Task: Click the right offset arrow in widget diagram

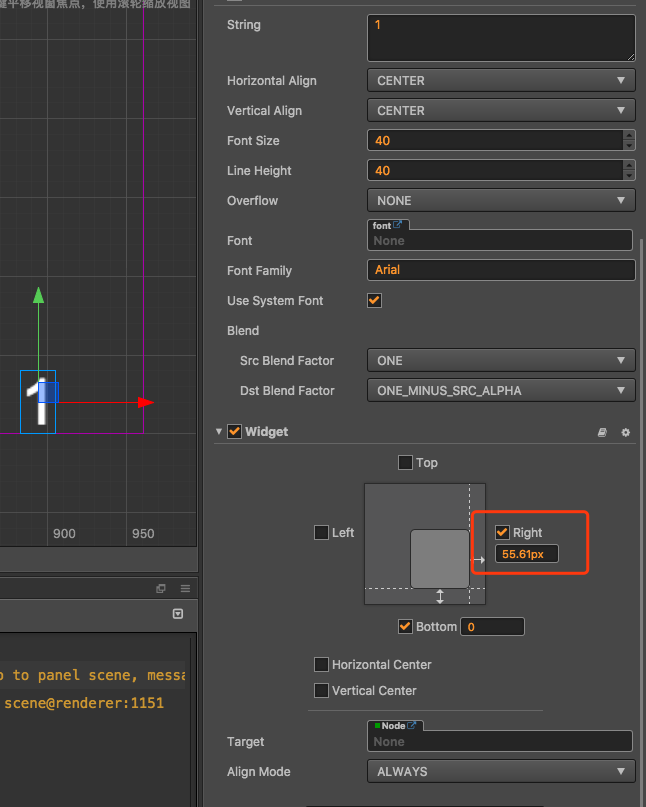Action: click(479, 560)
